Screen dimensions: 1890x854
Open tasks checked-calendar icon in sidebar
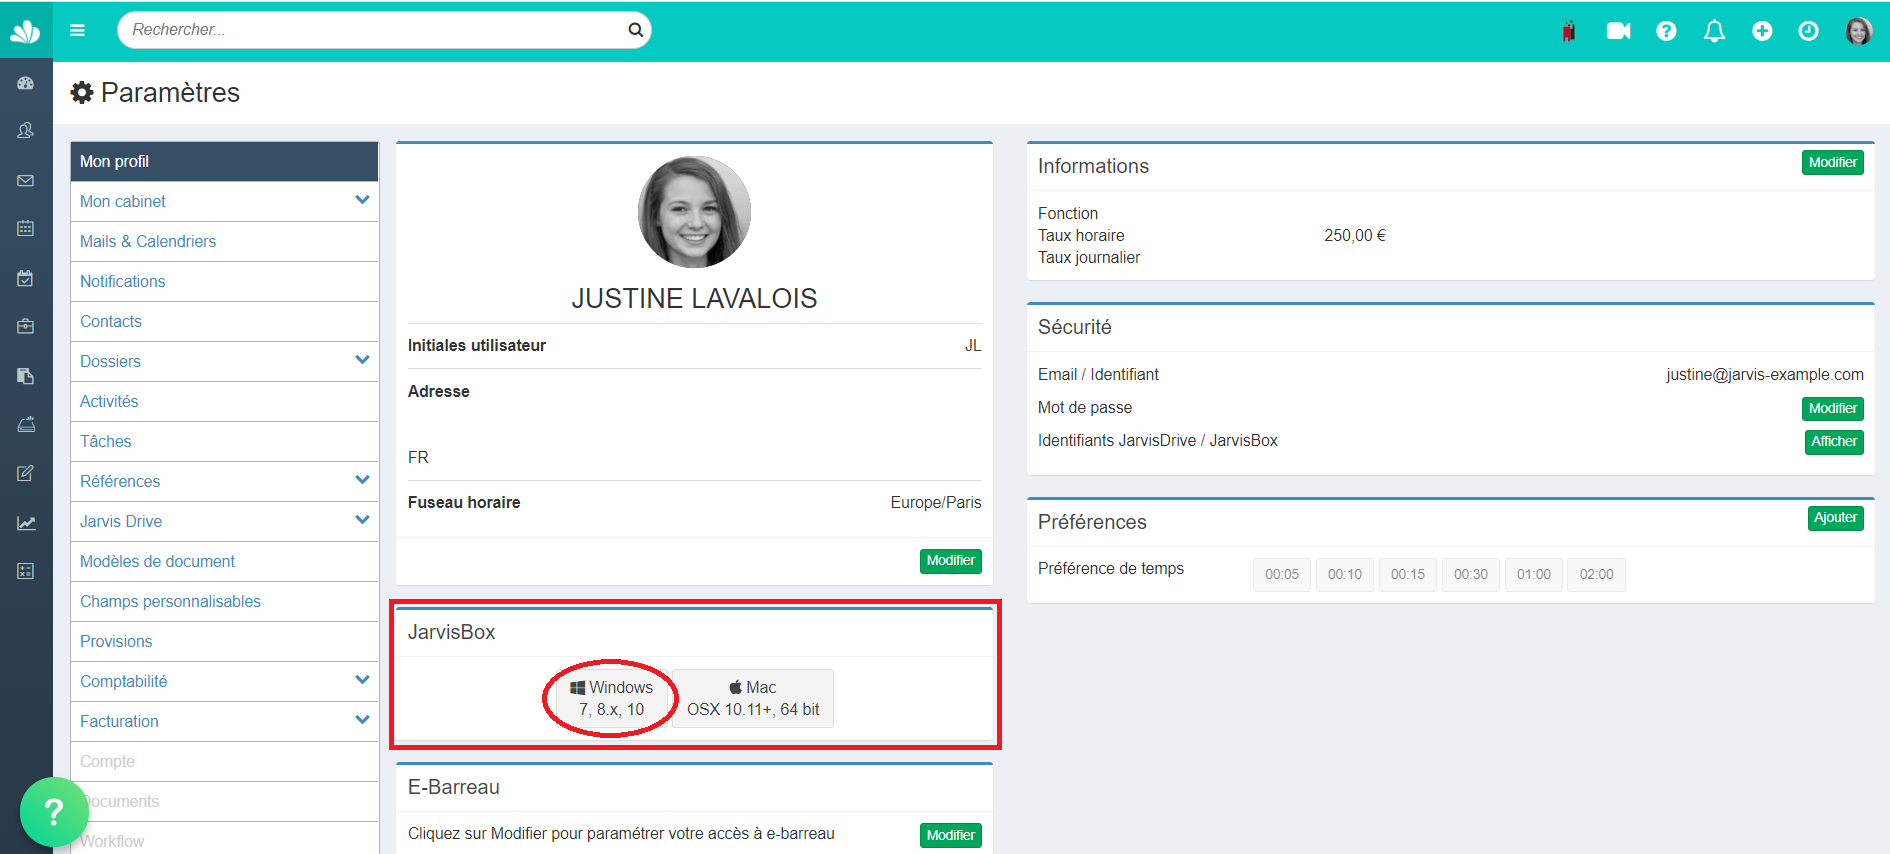pos(26,278)
